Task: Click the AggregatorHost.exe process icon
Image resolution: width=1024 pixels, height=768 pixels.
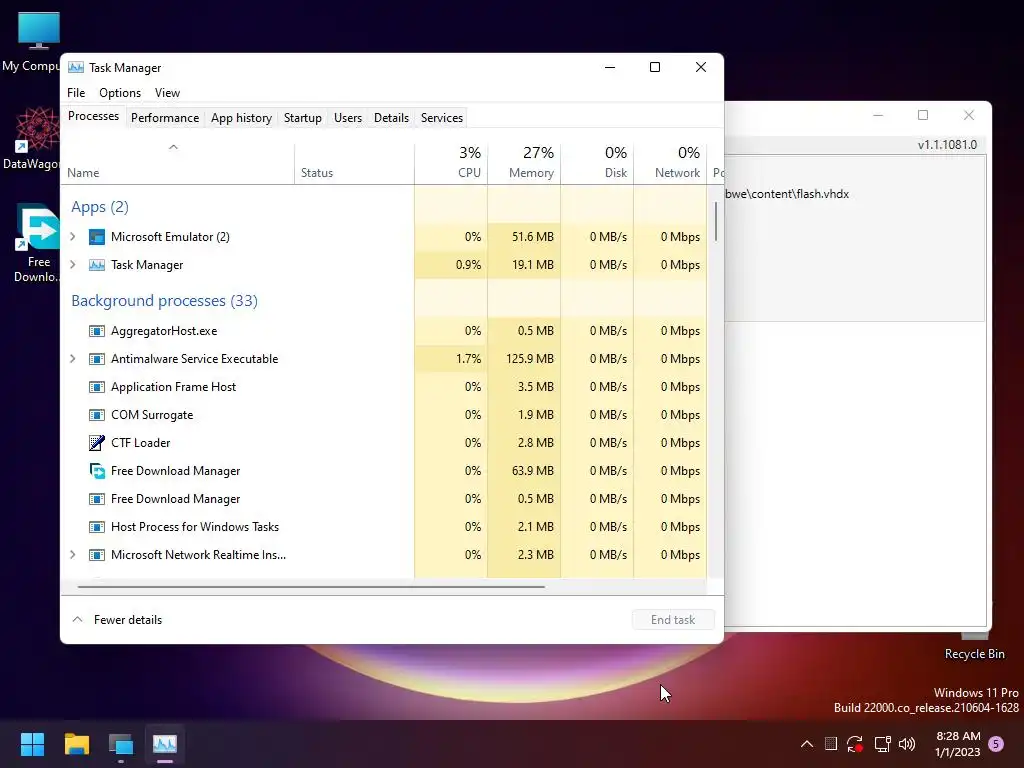Action: 97,331
